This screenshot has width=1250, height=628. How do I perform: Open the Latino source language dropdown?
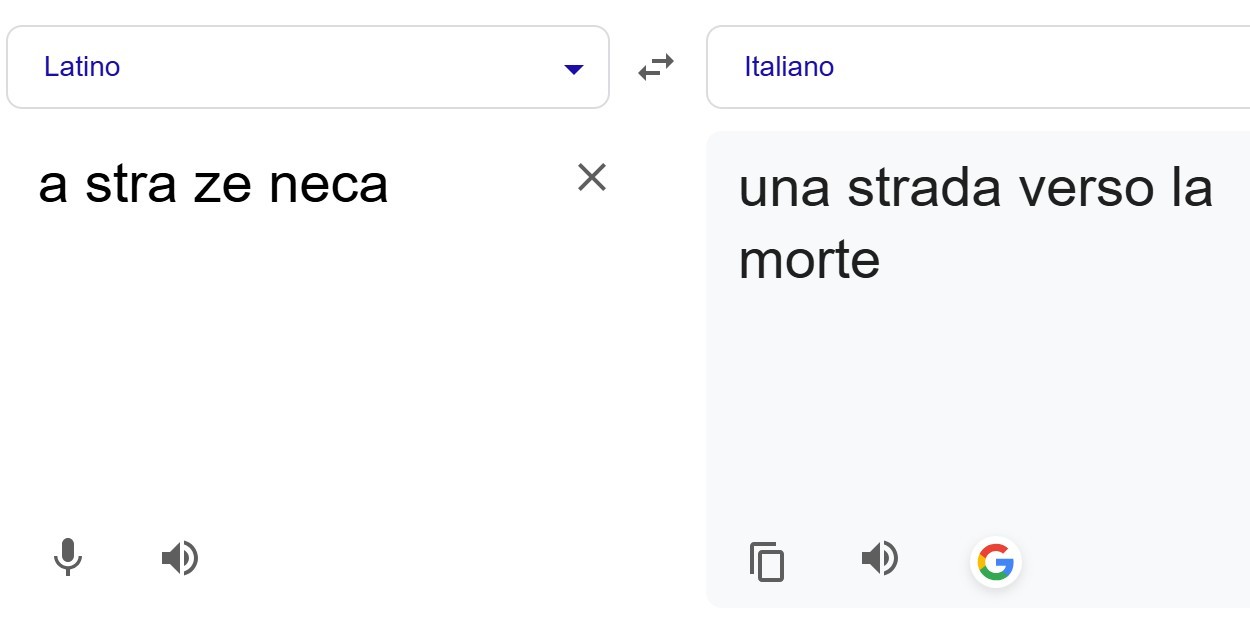[307, 67]
